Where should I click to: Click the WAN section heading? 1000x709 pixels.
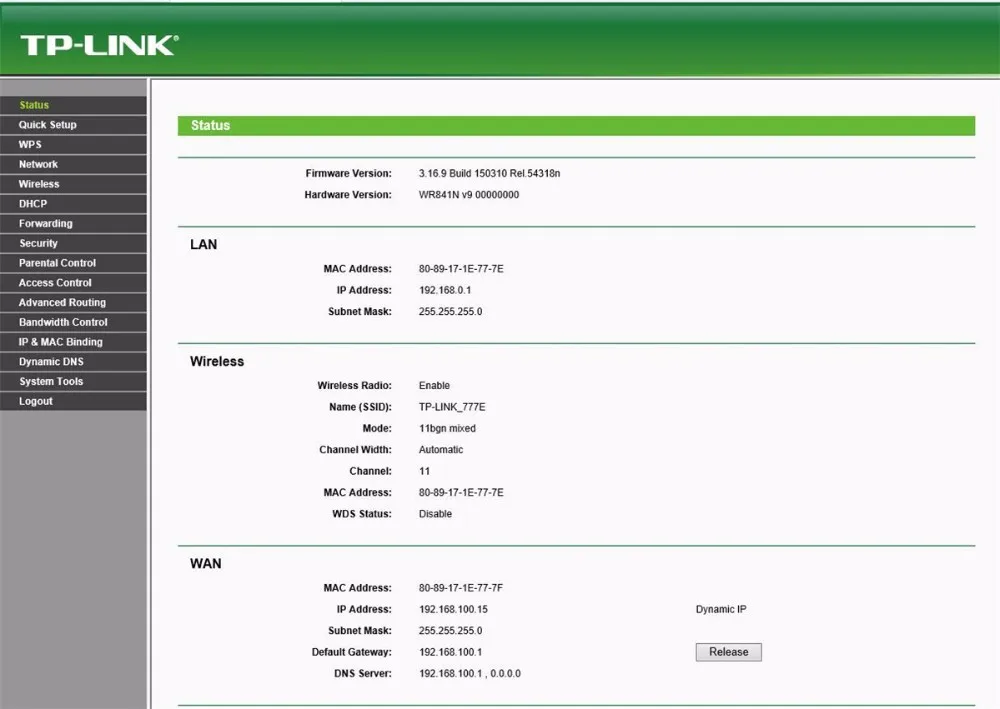(x=205, y=564)
